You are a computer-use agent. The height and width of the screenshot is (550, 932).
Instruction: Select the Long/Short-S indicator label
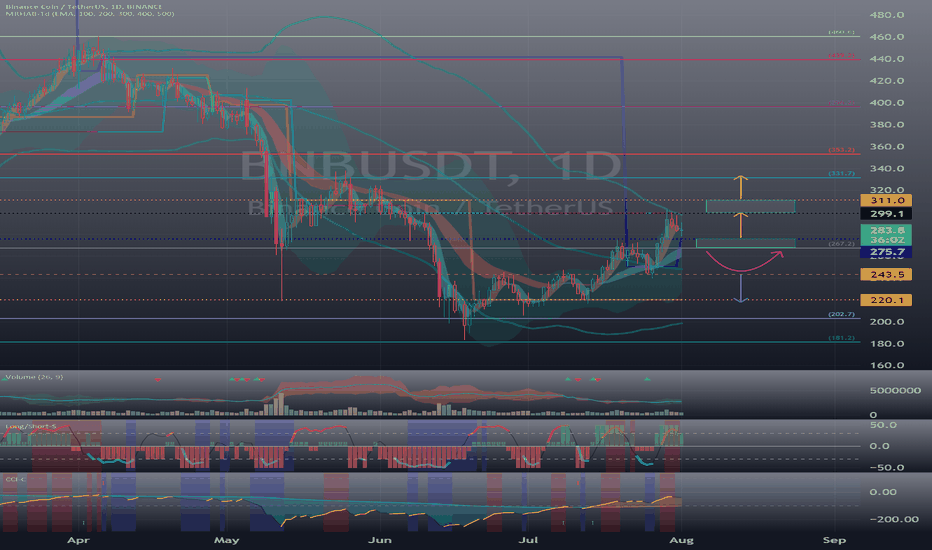[31, 426]
